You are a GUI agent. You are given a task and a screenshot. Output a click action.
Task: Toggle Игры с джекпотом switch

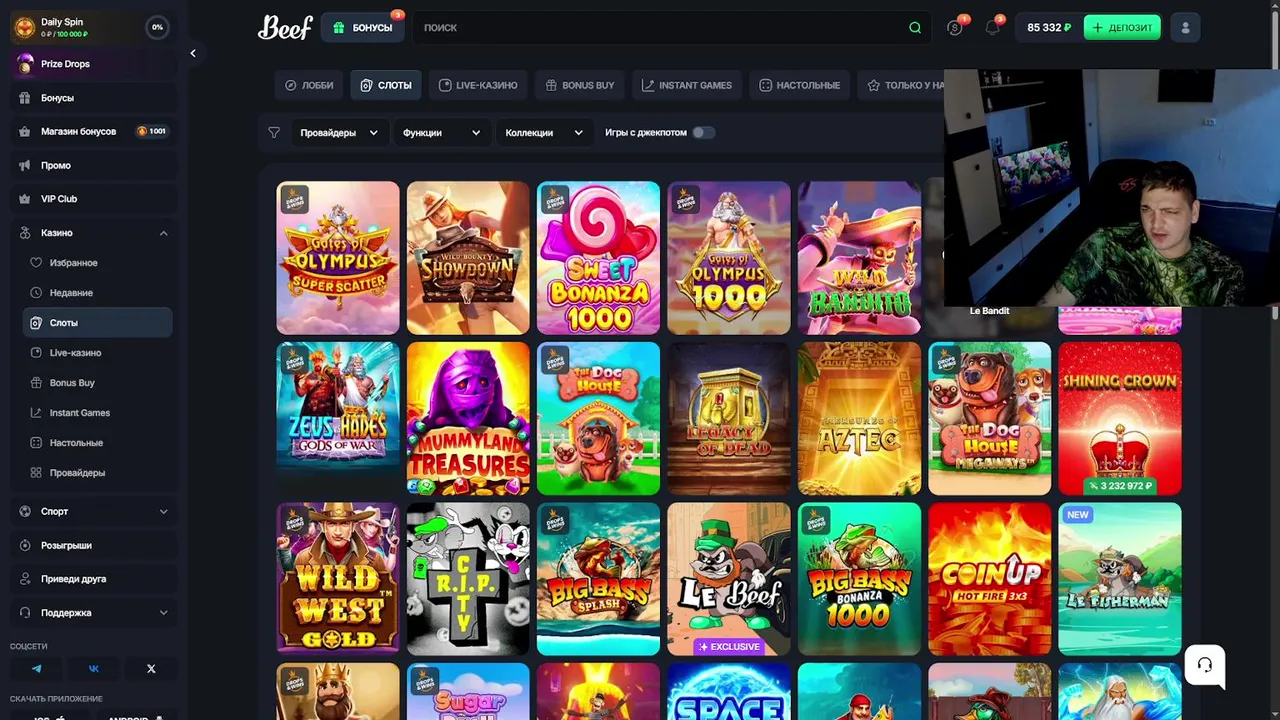(704, 132)
